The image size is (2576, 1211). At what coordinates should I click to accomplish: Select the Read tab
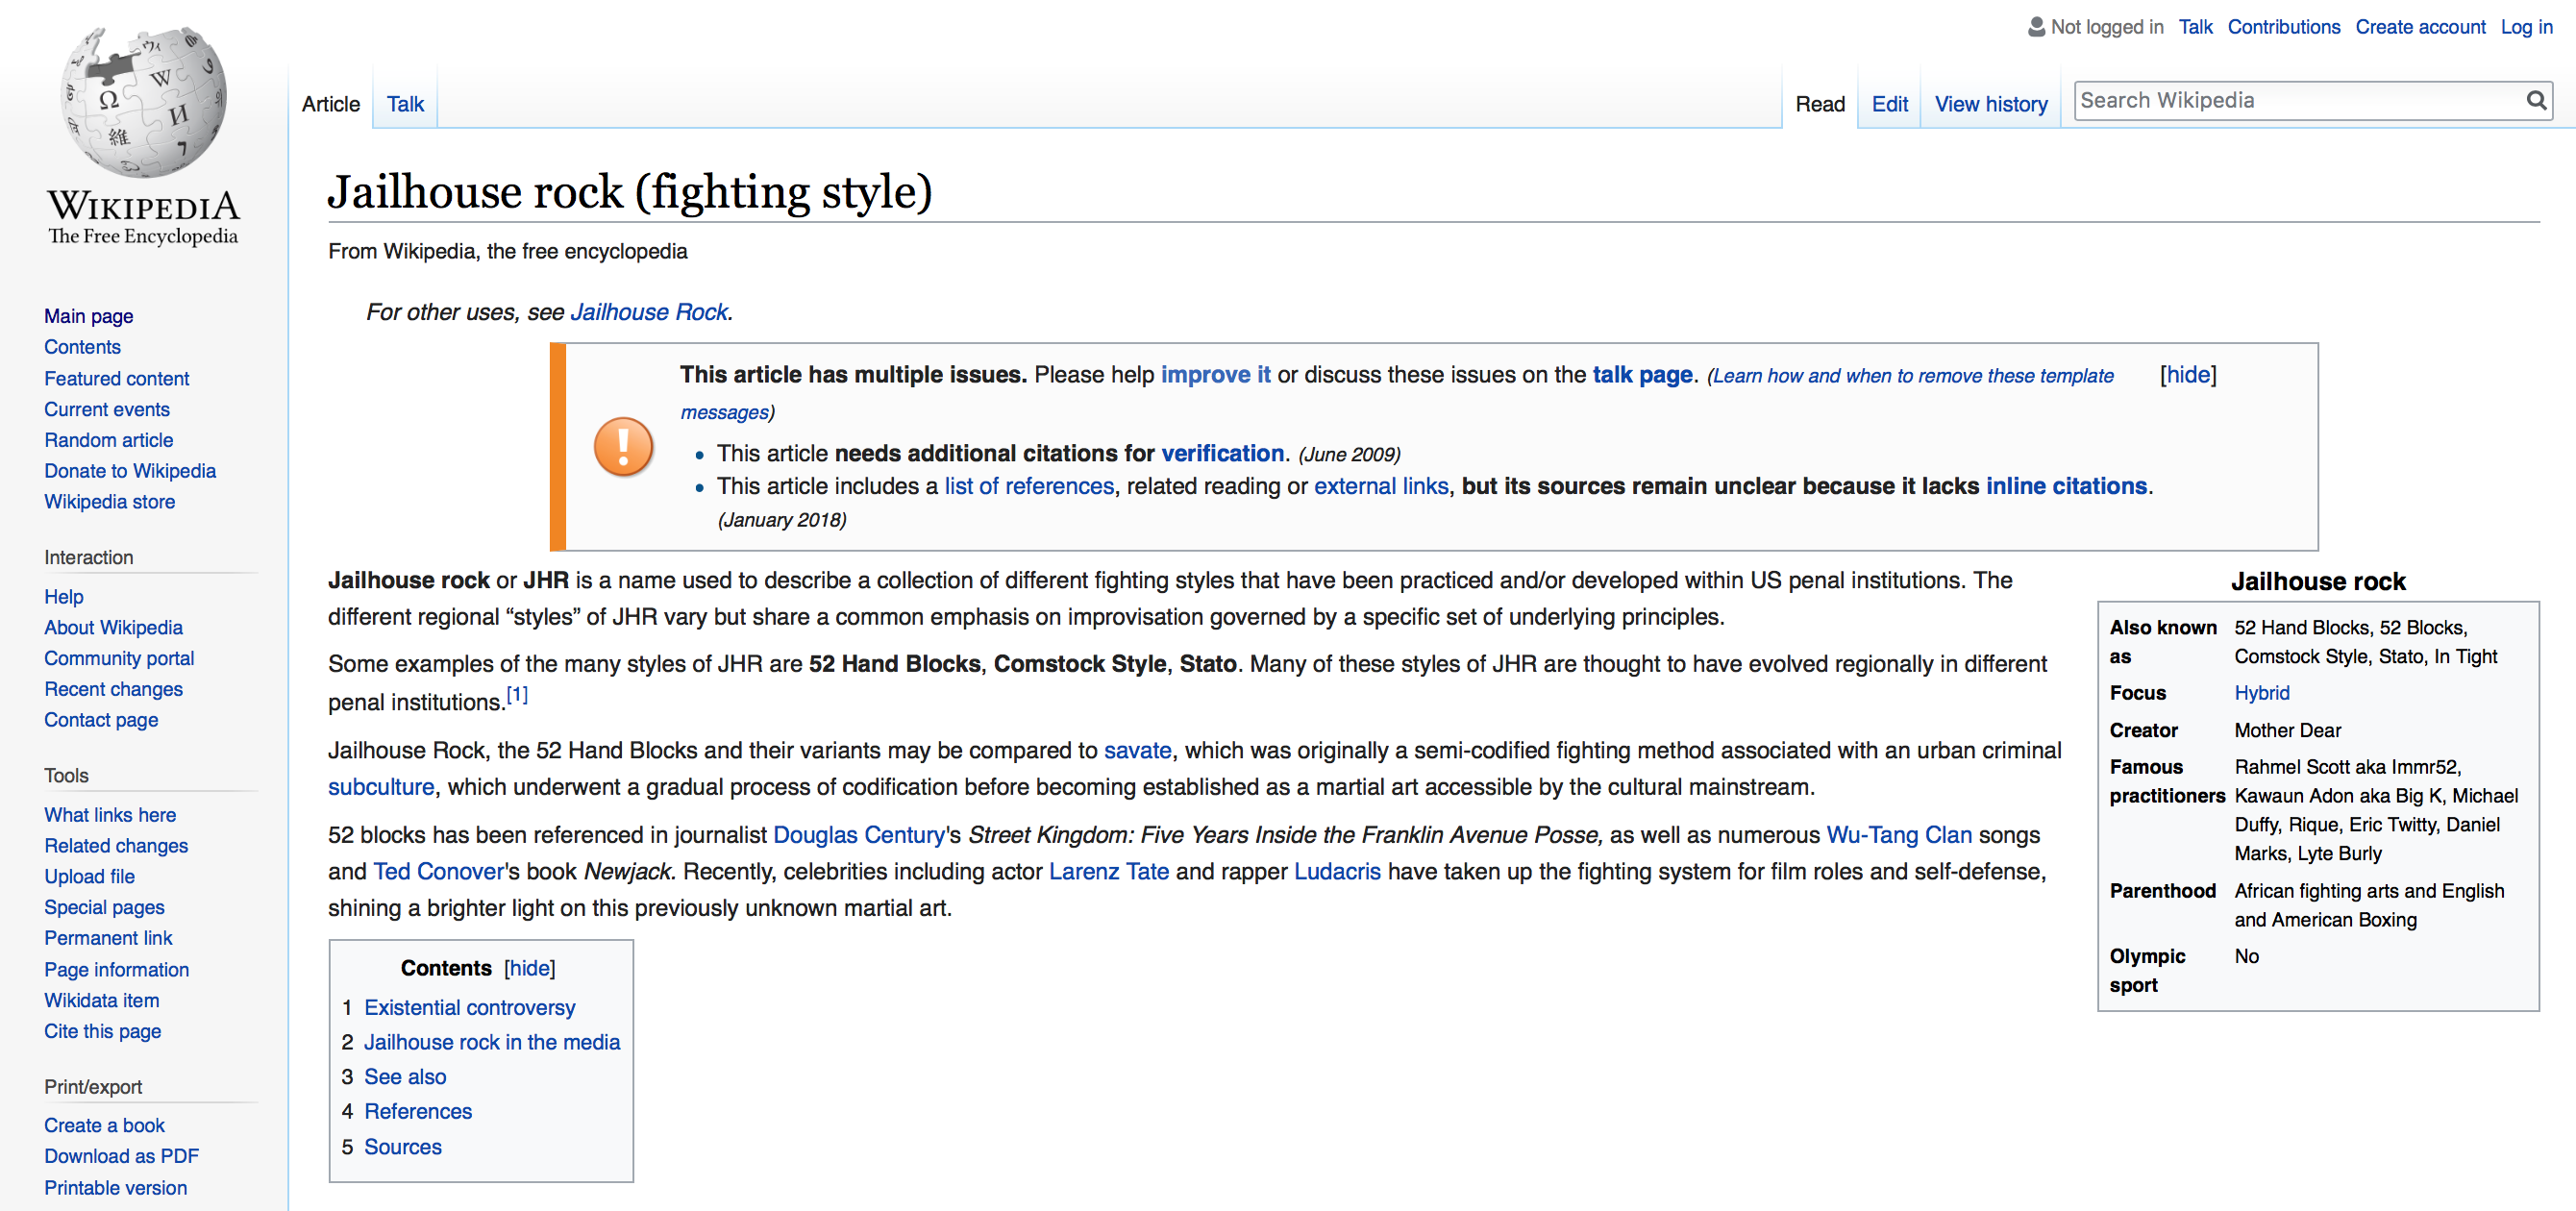tap(1819, 104)
